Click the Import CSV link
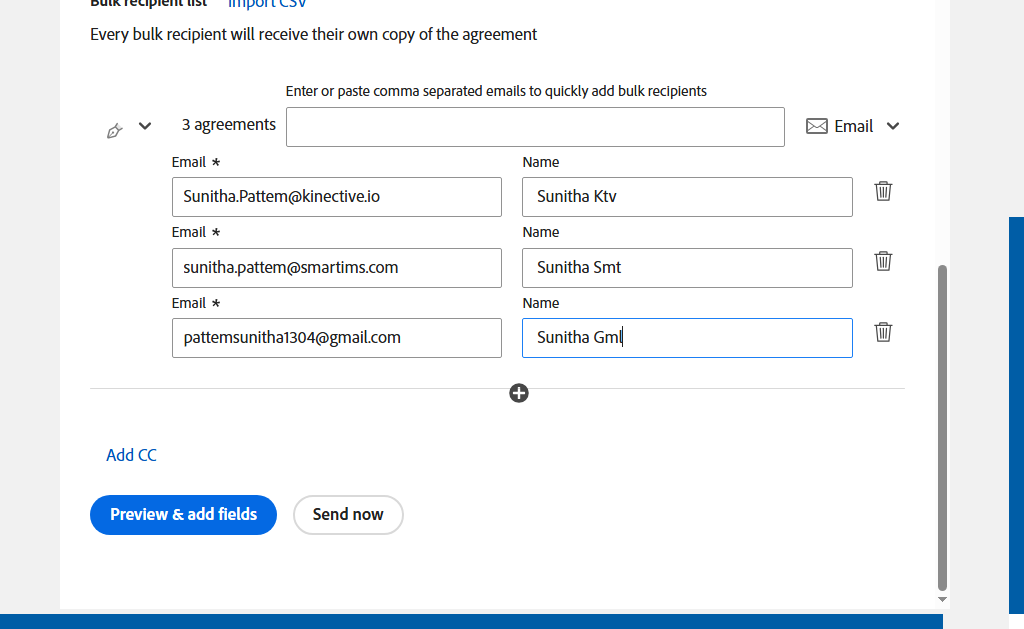The height and width of the screenshot is (629, 1024). click(x=267, y=4)
